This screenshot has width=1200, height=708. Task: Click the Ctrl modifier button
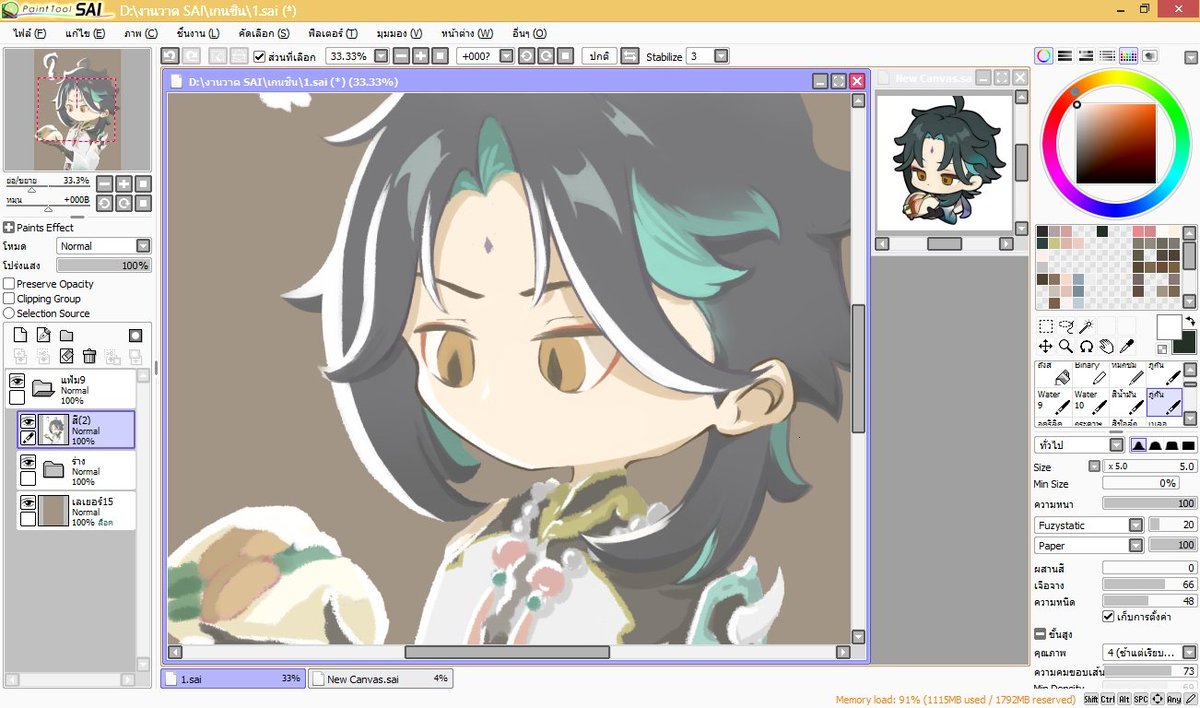pyautogui.click(x=1108, y=699)
